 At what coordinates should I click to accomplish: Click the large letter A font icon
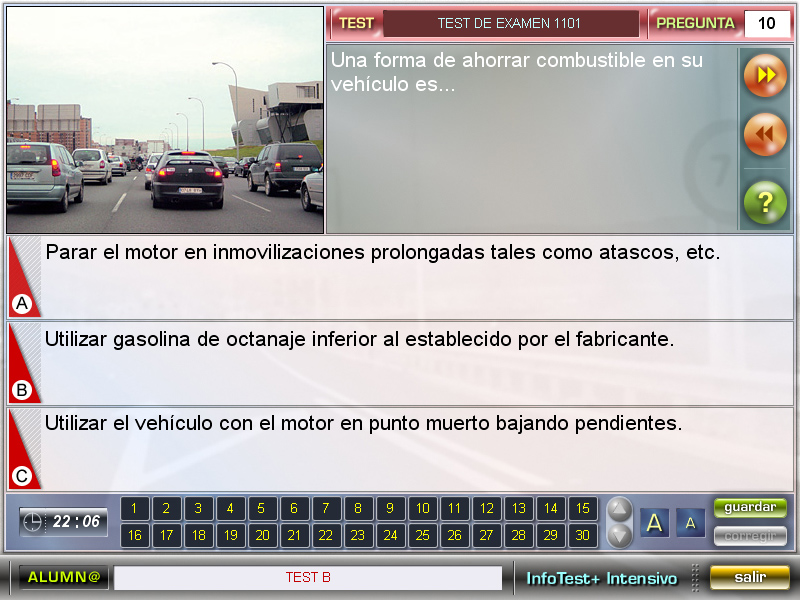tap(655, 523)
